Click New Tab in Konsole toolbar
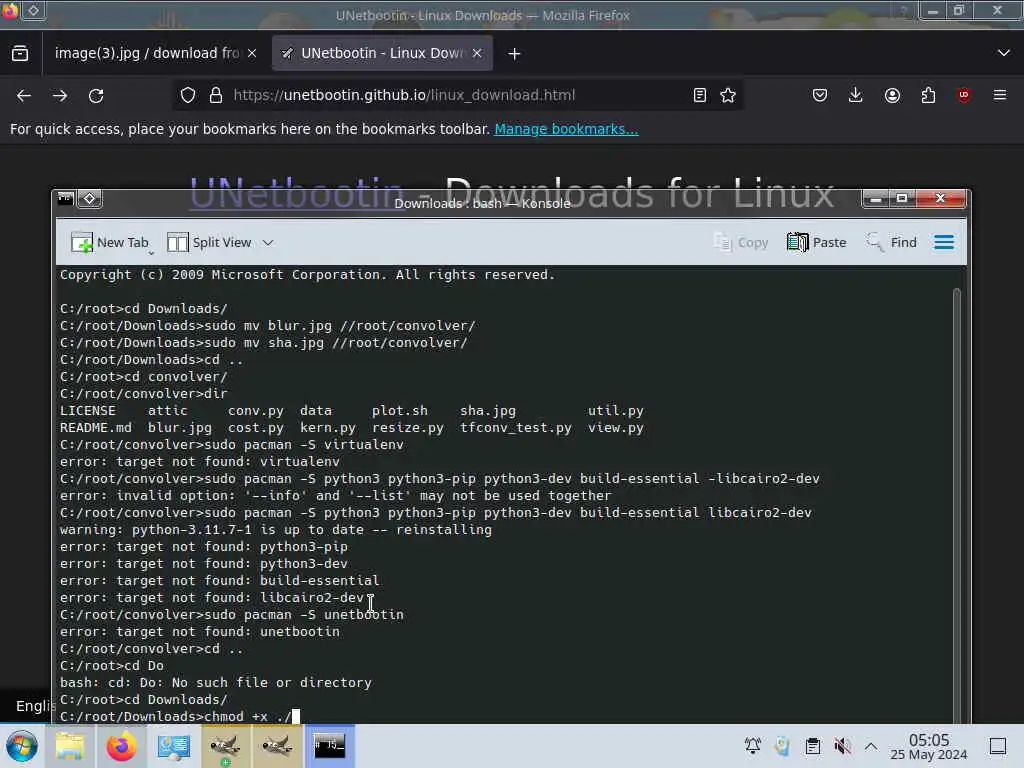Screen dimensions: 1024x768 coord(110,242)
